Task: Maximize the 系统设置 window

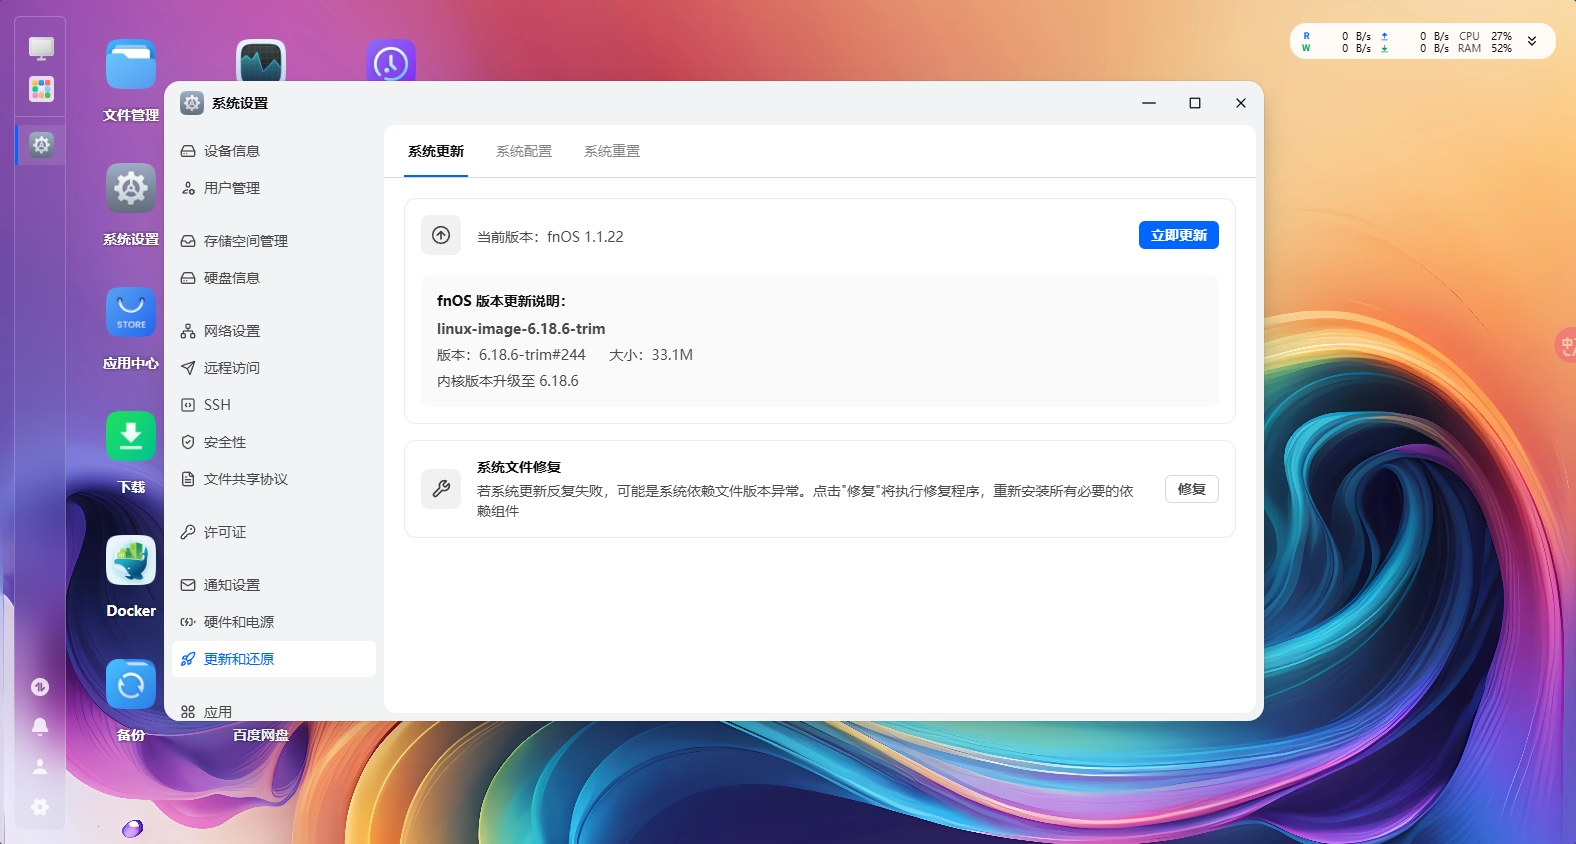Action: click(x=1194, y=103)
